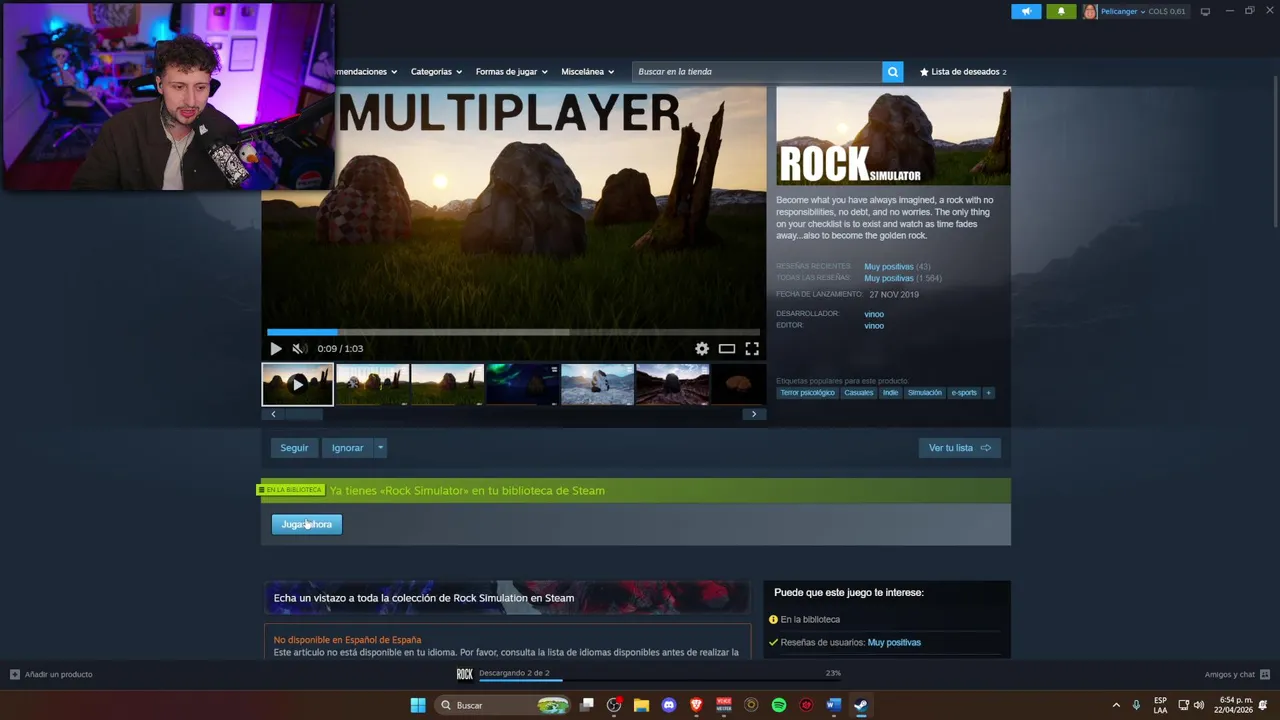Open the Windows notification center bell
The image size is (1280, 720).
(x=1264, y=705)
